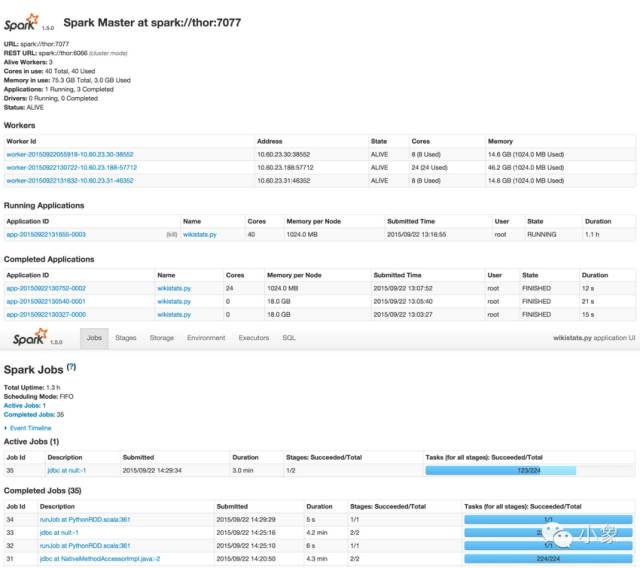640x568 pixels.
Task: Click wikistats.py name in Running Applications
Action: pos(200,233)
